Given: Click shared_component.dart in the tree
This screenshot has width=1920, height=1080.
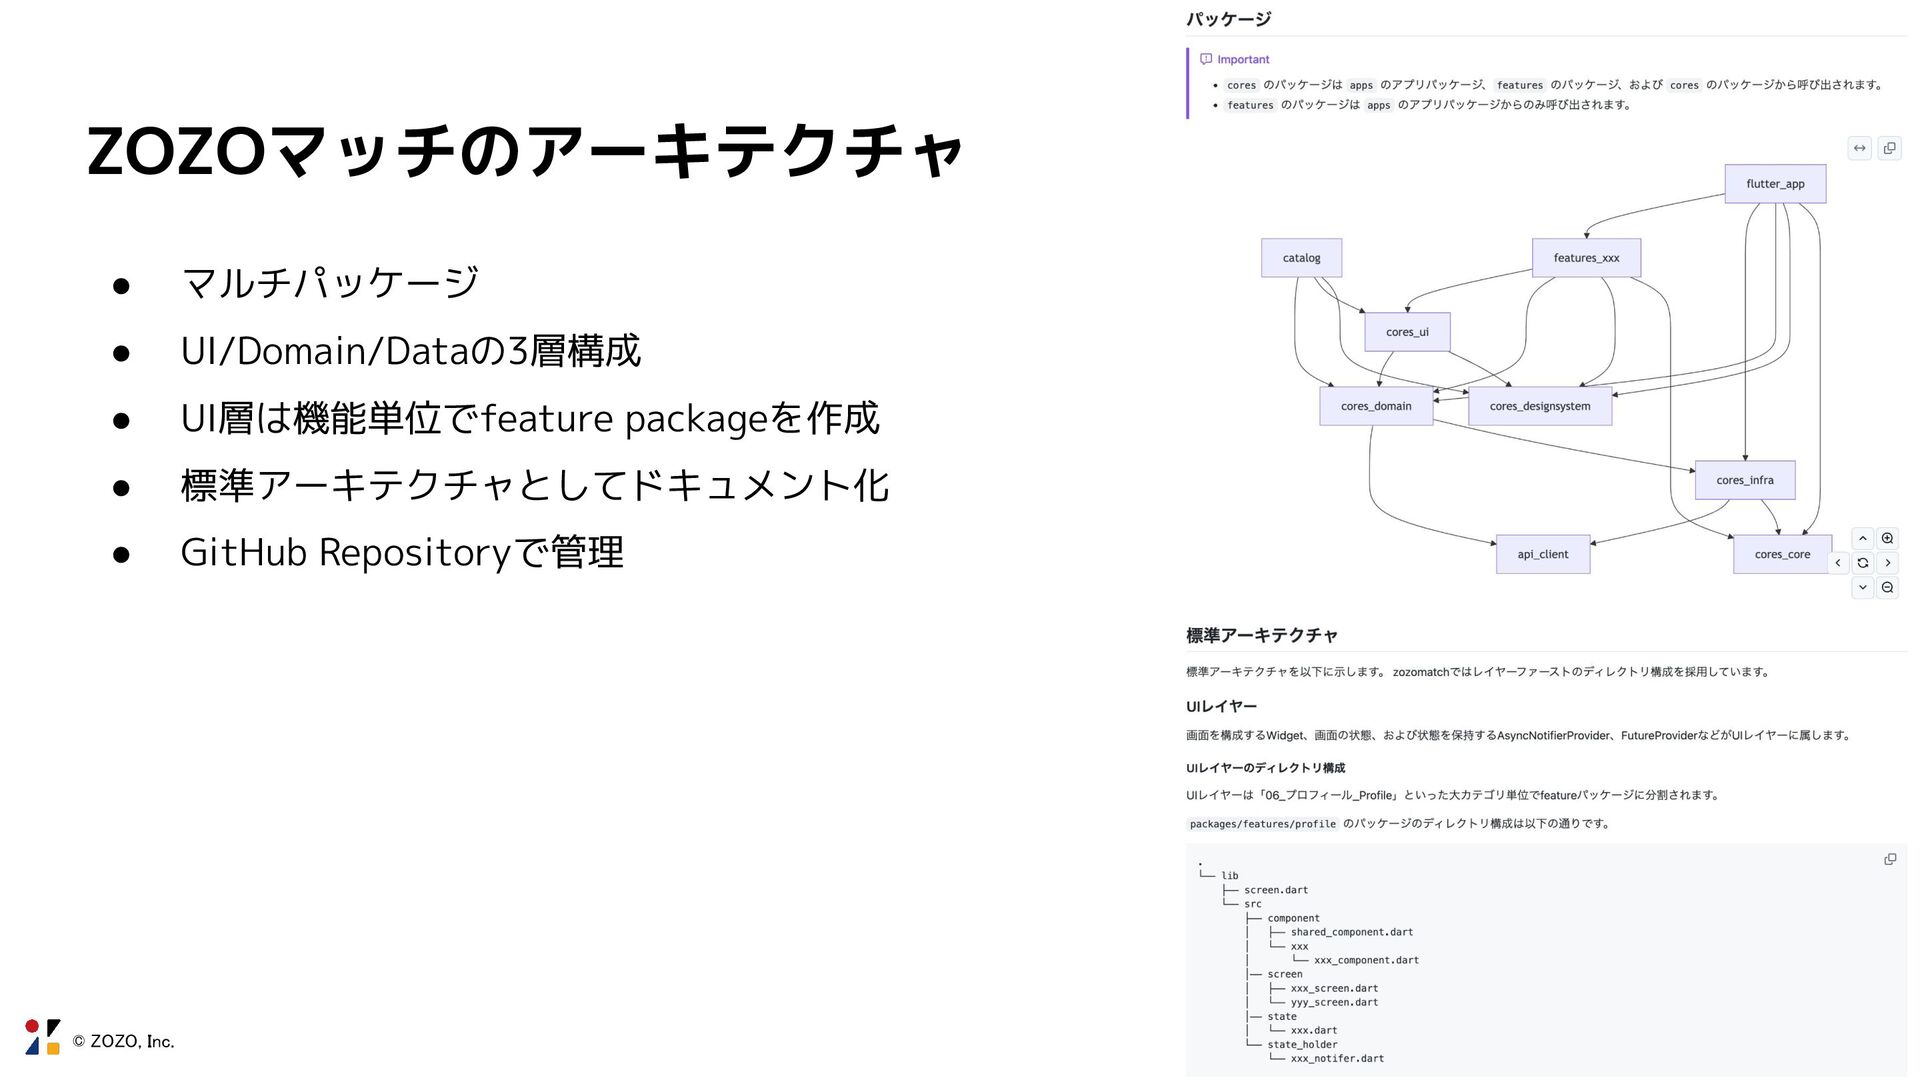Looking at the screenshot, I should pyautogui.click(x=1352, y=932).
